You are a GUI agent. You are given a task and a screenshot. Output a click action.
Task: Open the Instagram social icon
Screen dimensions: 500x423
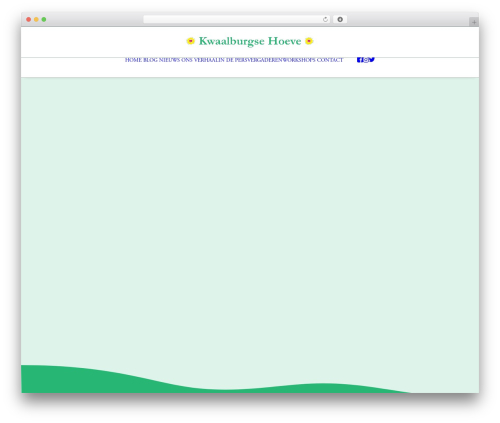click(x=366, y=60)
